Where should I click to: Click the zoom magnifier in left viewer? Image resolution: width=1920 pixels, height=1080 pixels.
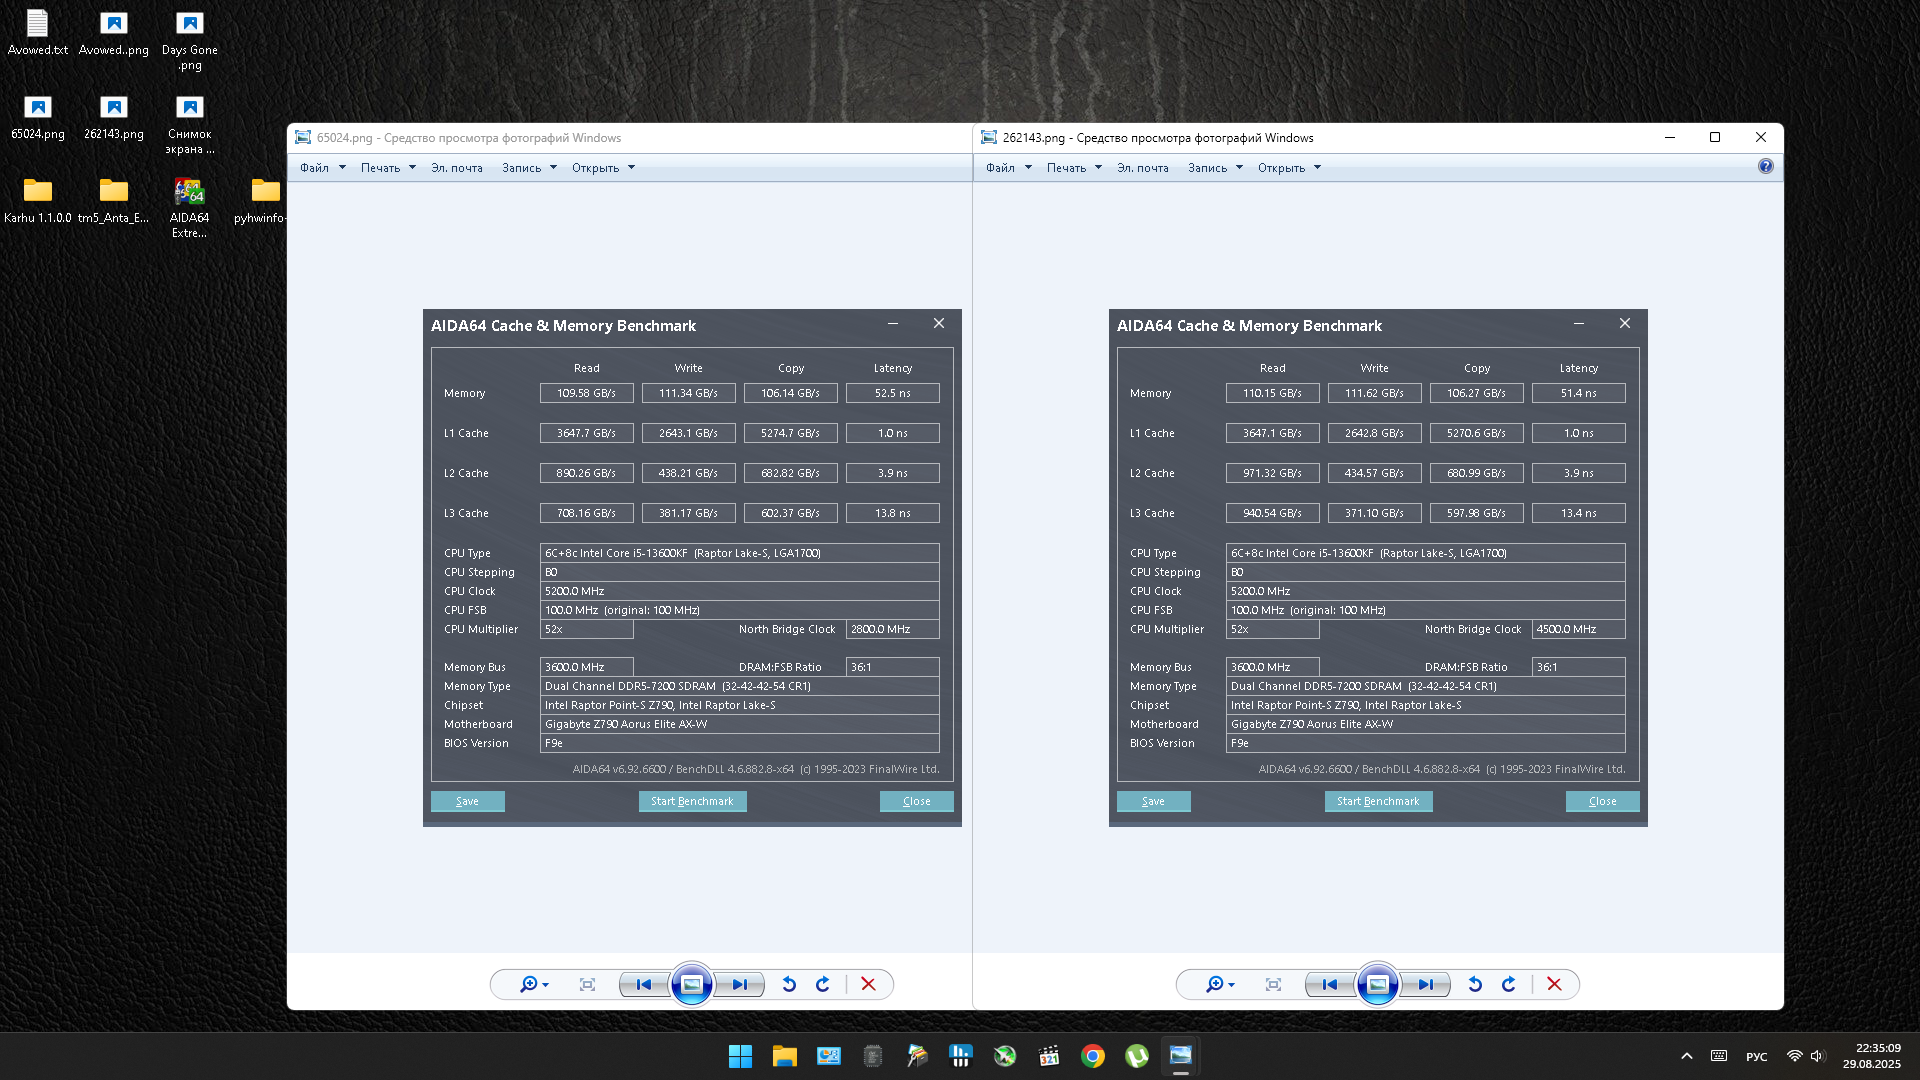(x=529, y=984)
